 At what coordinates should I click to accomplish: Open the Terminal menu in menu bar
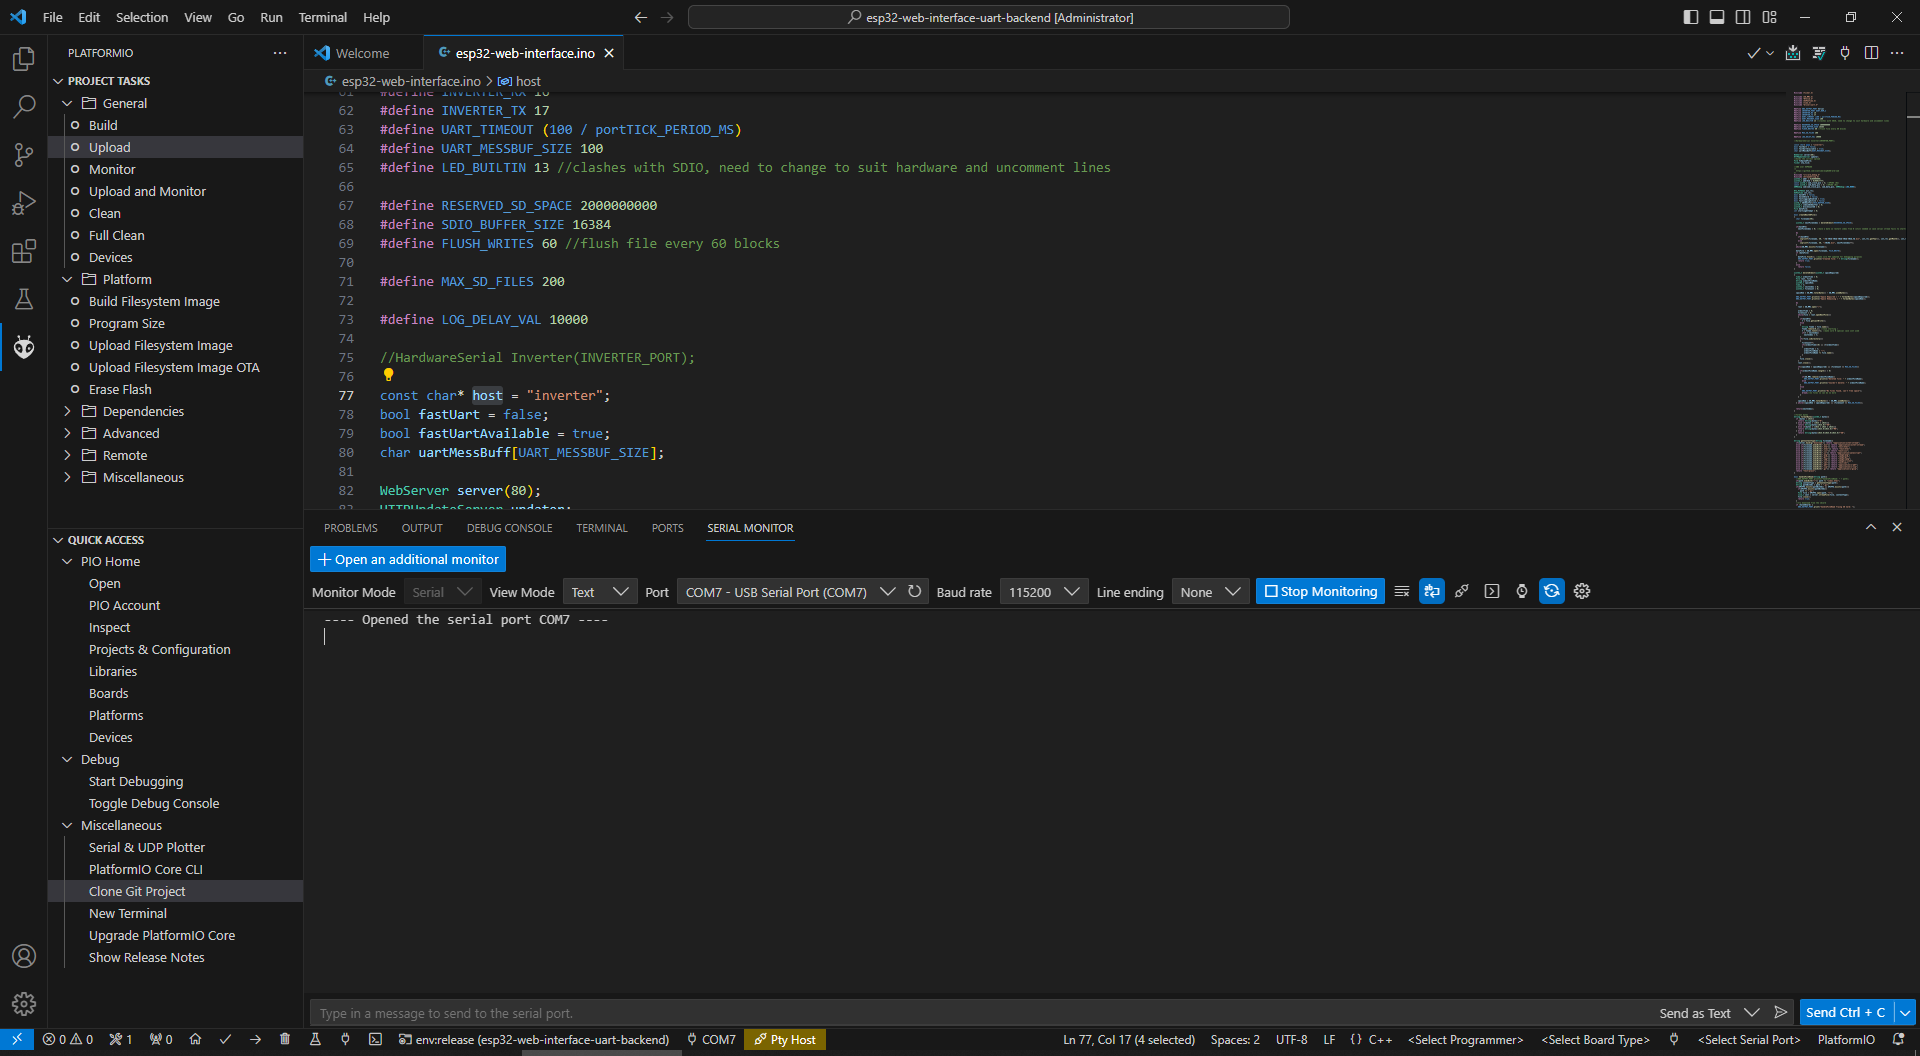pyautogui.click(x=322, y=17)
